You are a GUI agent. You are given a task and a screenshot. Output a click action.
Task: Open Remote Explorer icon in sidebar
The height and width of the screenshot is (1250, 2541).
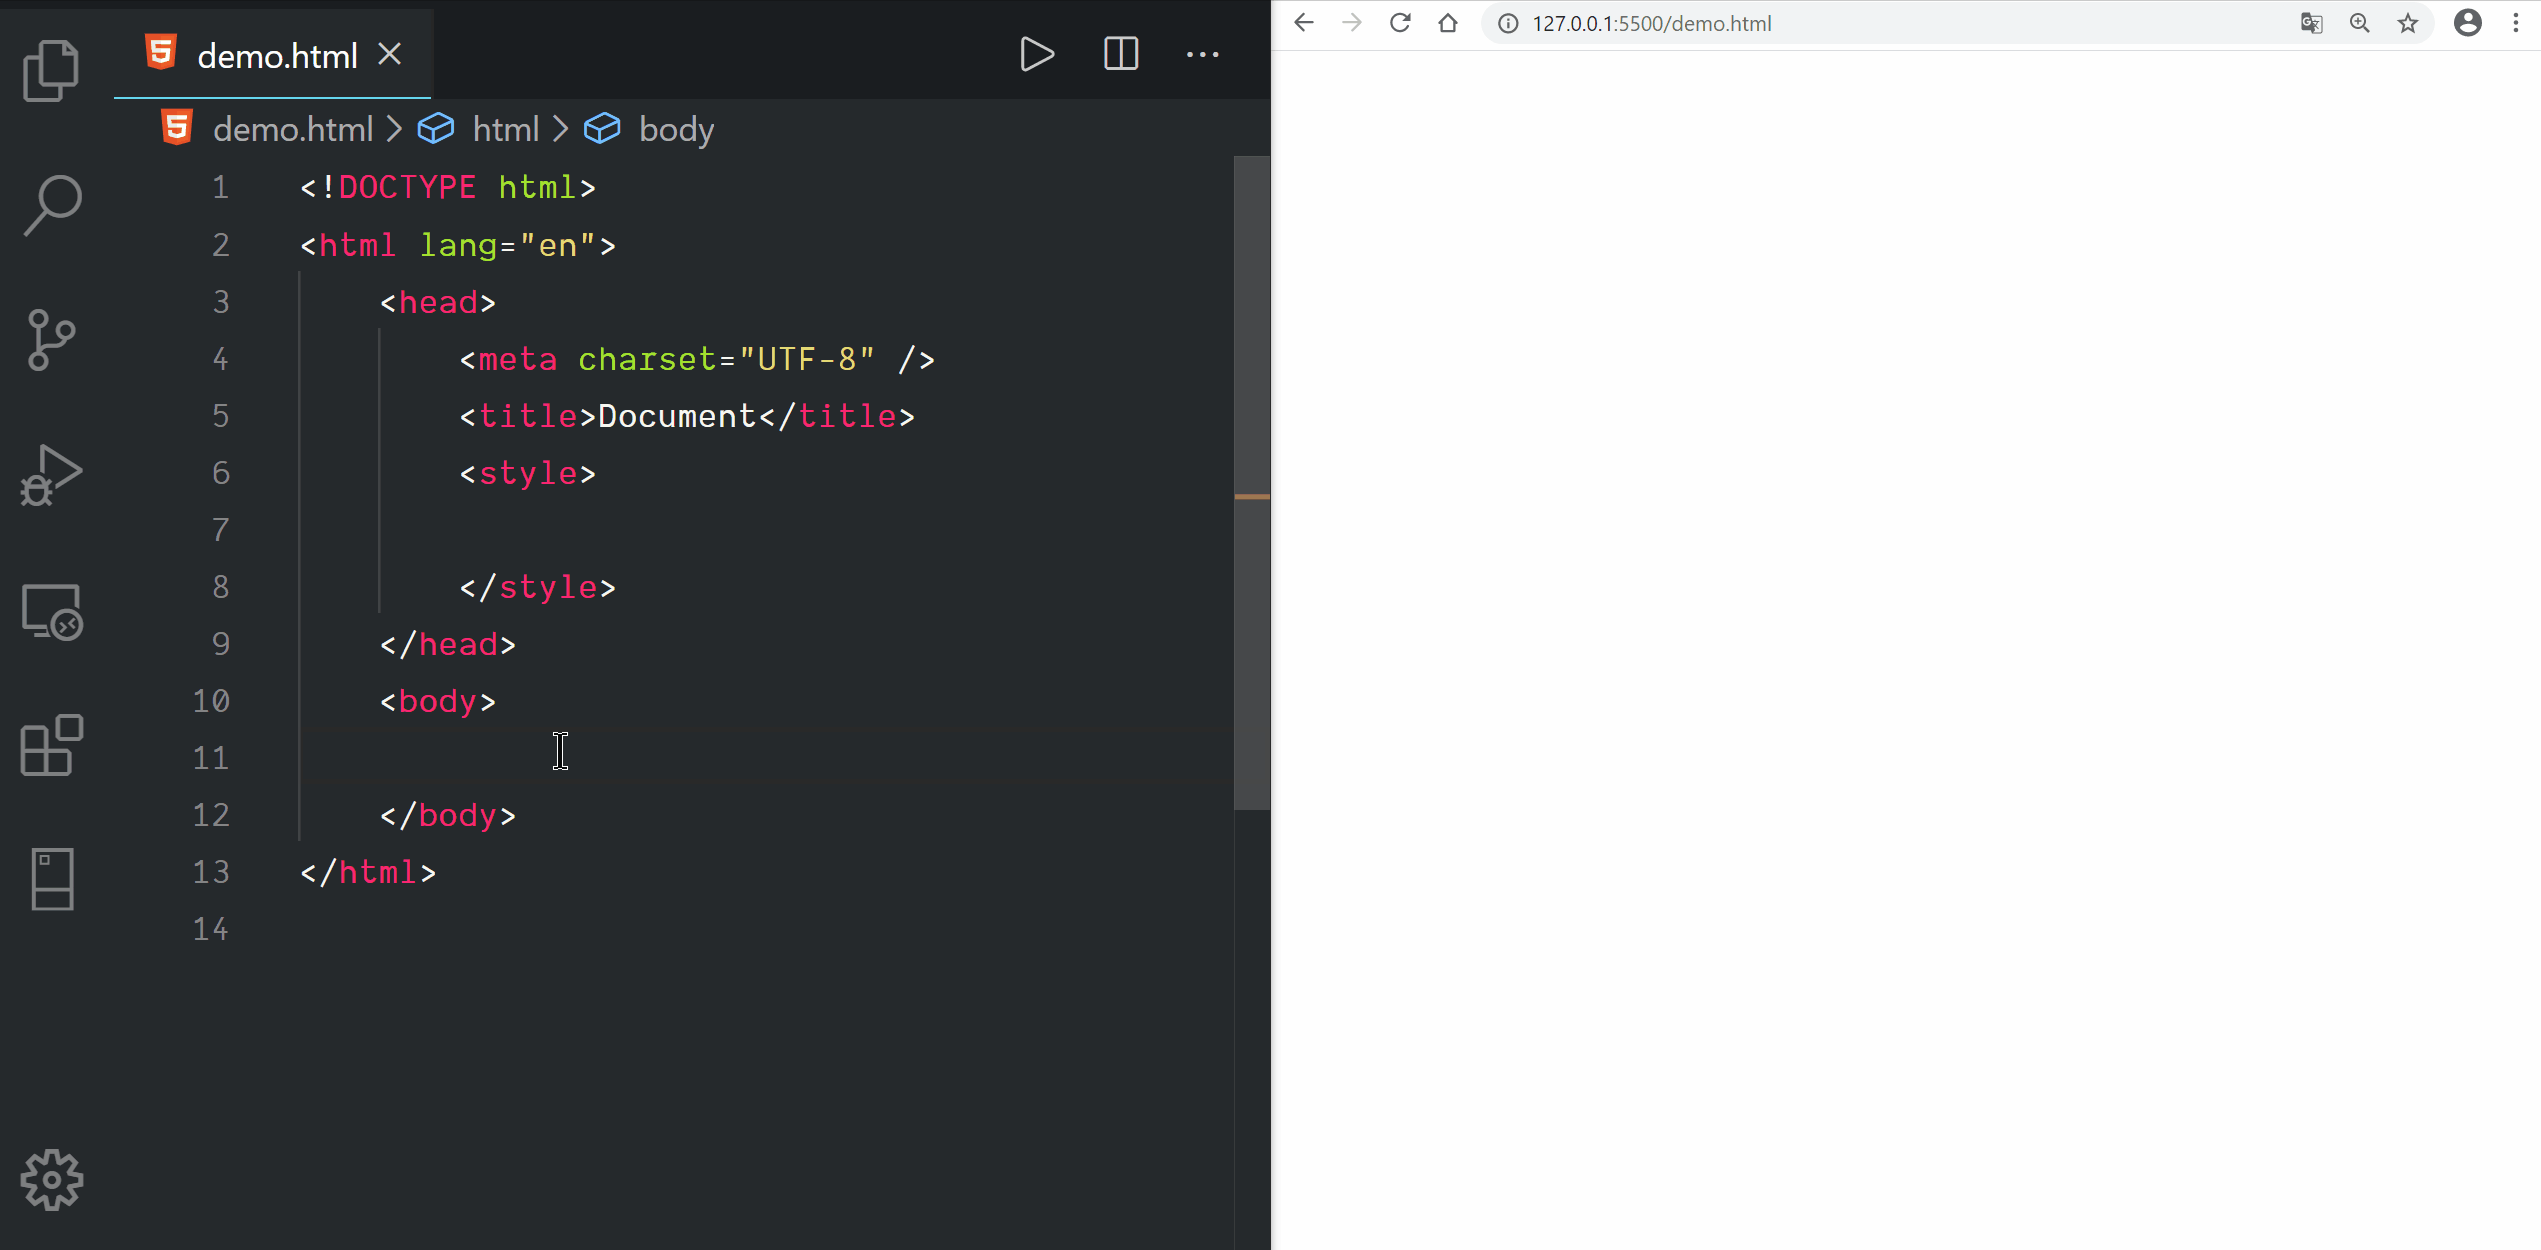(x=51, y=612)
